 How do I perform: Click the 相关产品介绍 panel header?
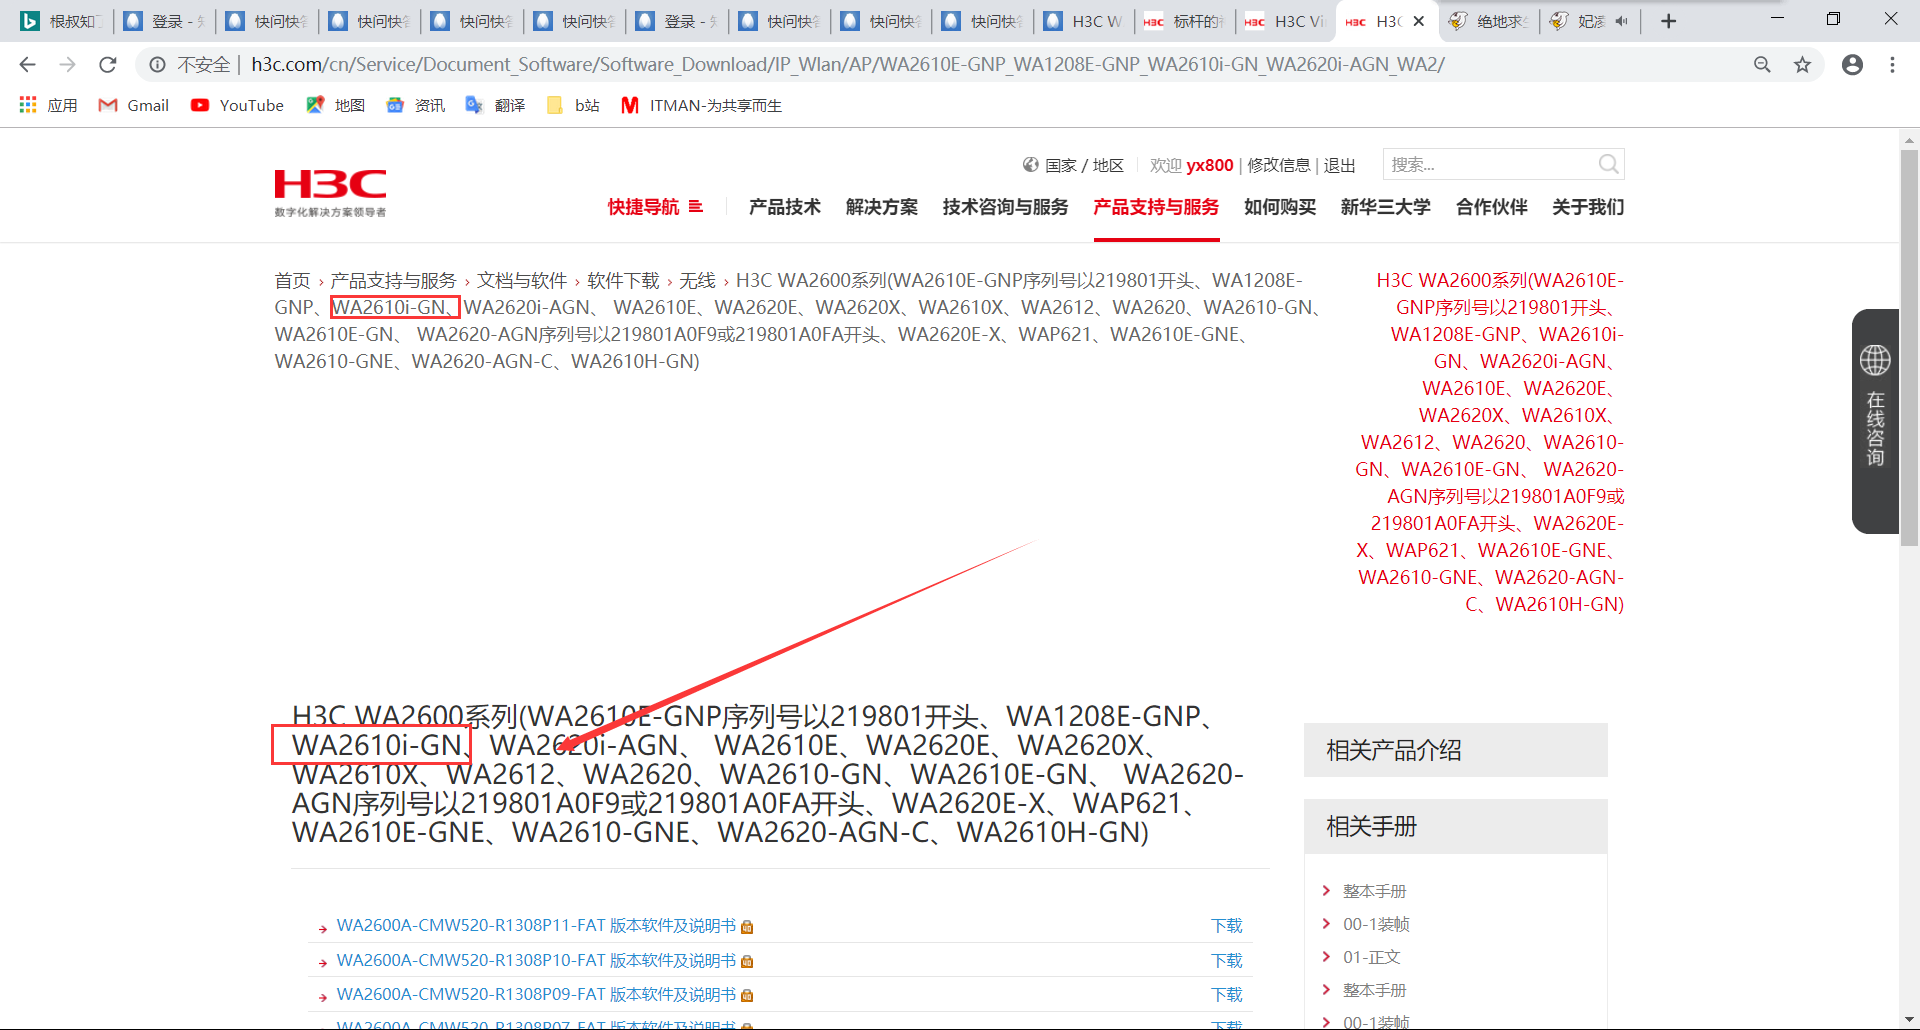point(1456,750)
